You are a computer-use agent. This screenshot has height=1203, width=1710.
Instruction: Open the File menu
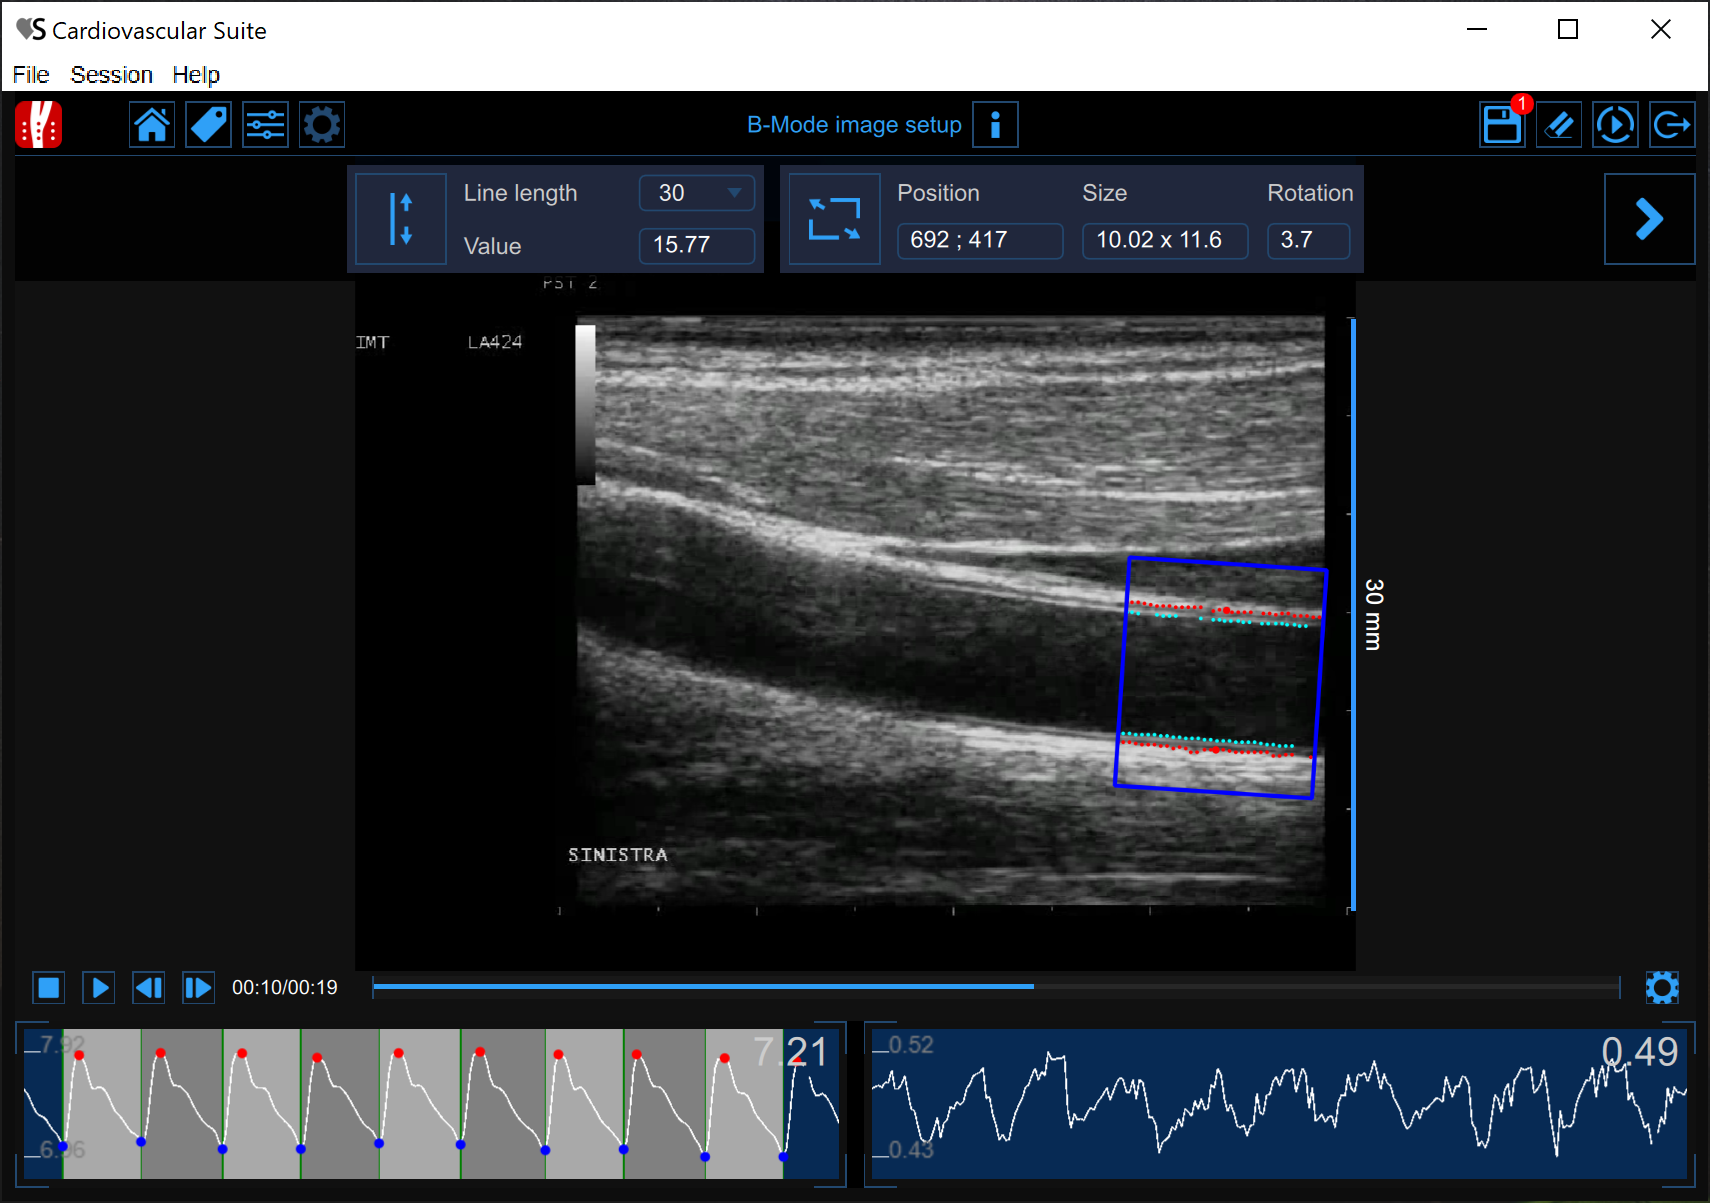(31, 75)
